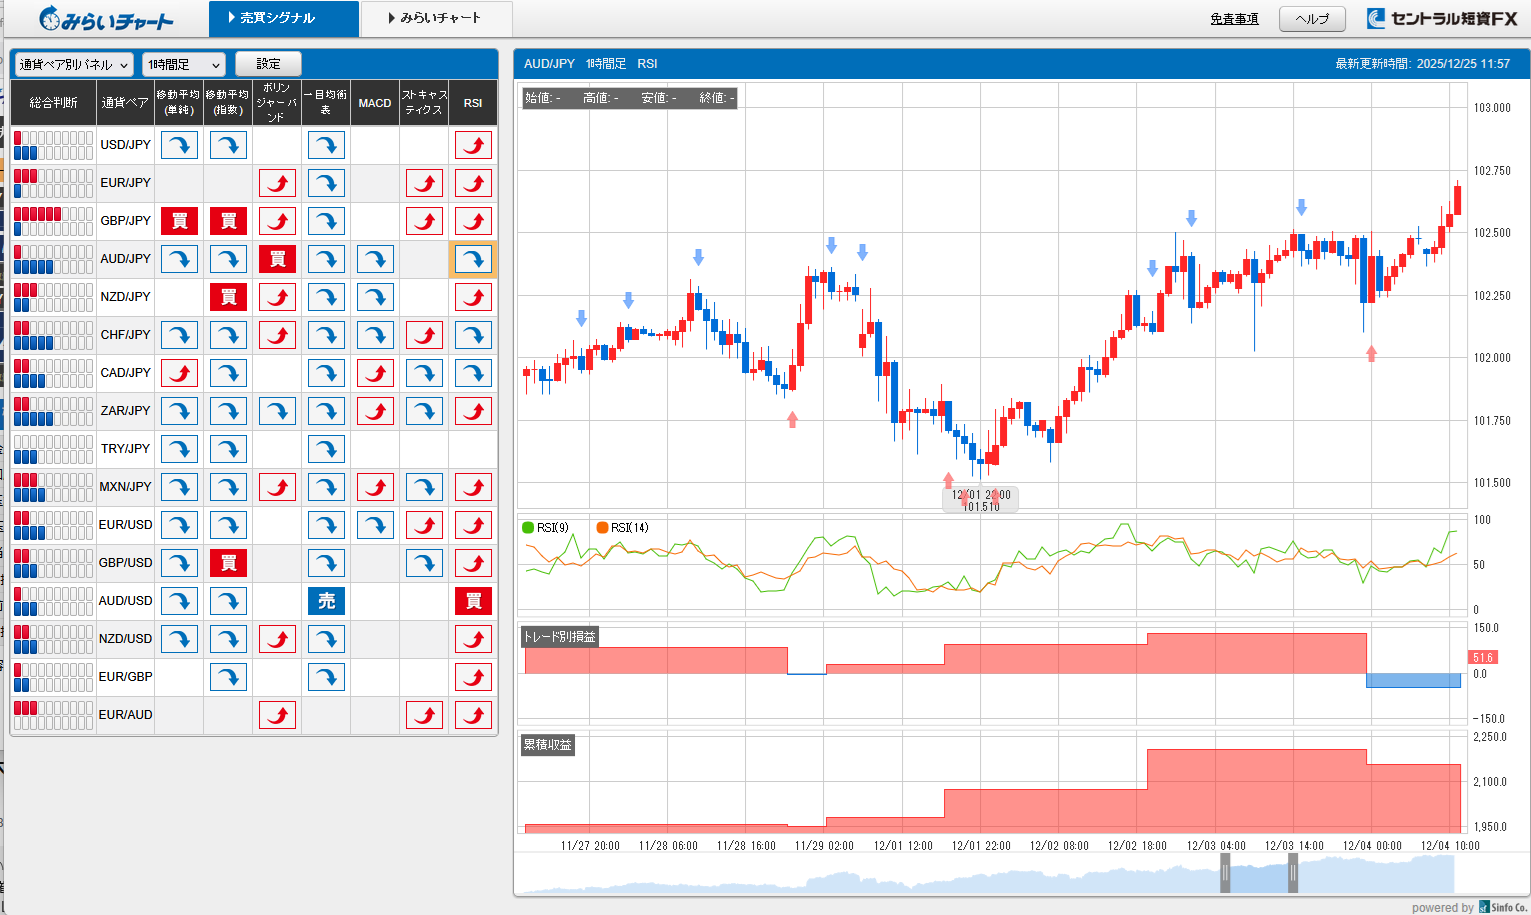Open the 通貨ペア別パネル dropdown
The height and width of the screenshot is (915, 1531).
[75, 64]
